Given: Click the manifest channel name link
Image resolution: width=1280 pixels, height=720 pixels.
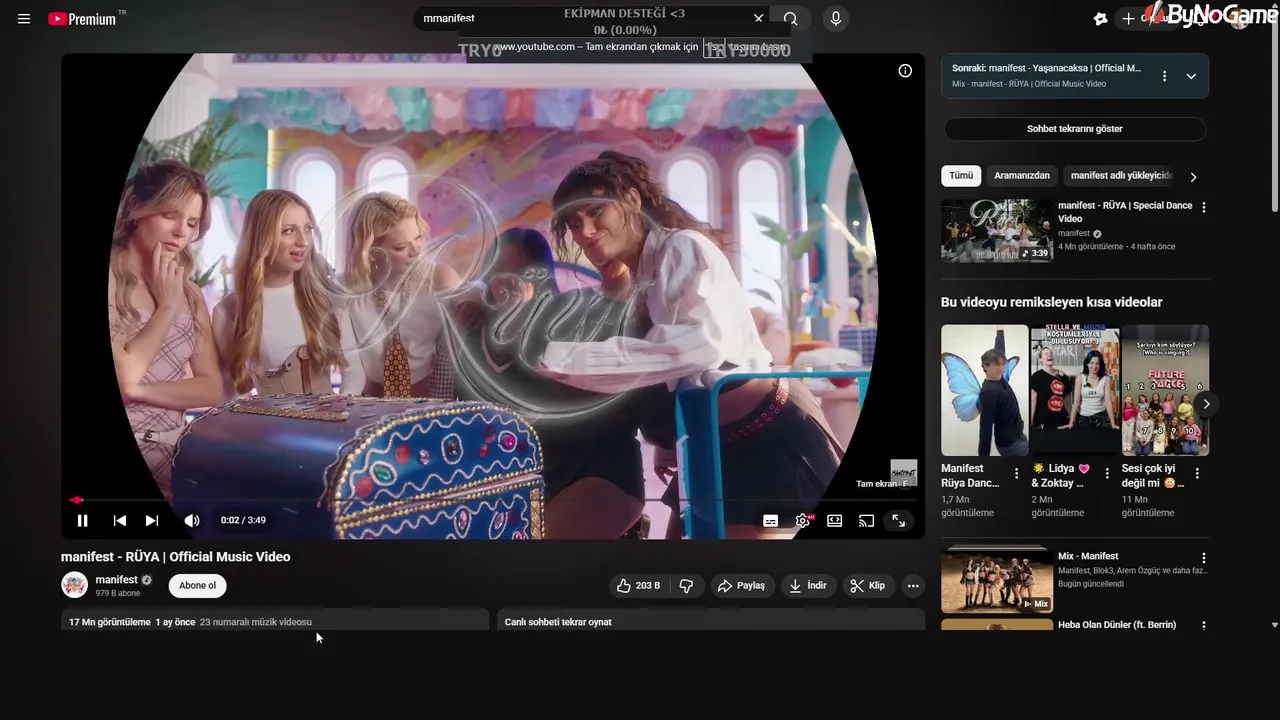Looking at the screenshot, I should 117,580.
